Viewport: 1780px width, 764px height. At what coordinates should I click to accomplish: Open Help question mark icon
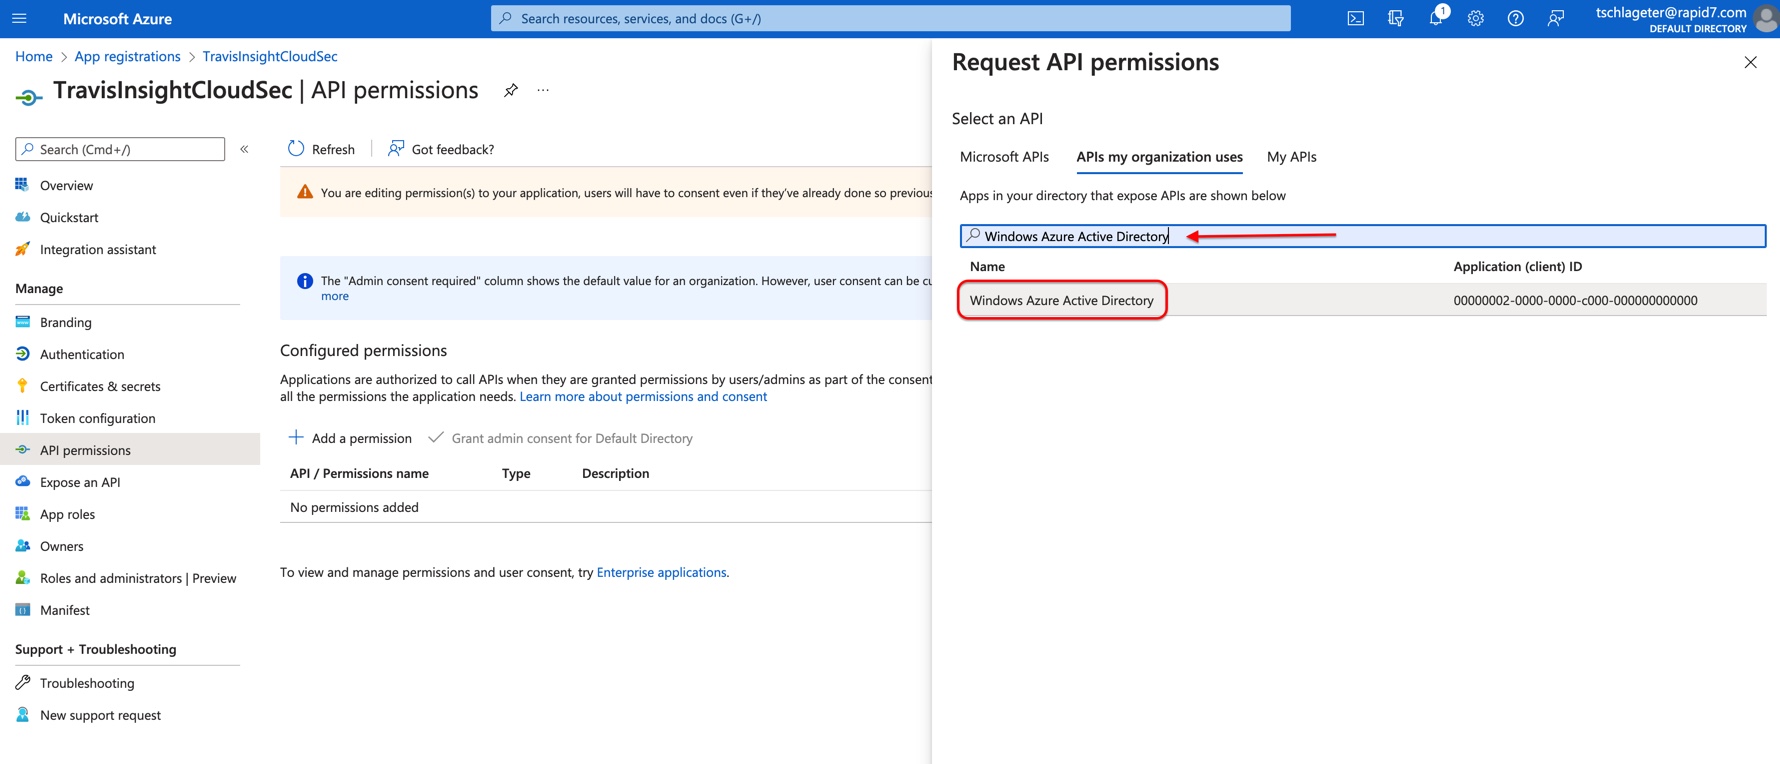click(1516, 18)
